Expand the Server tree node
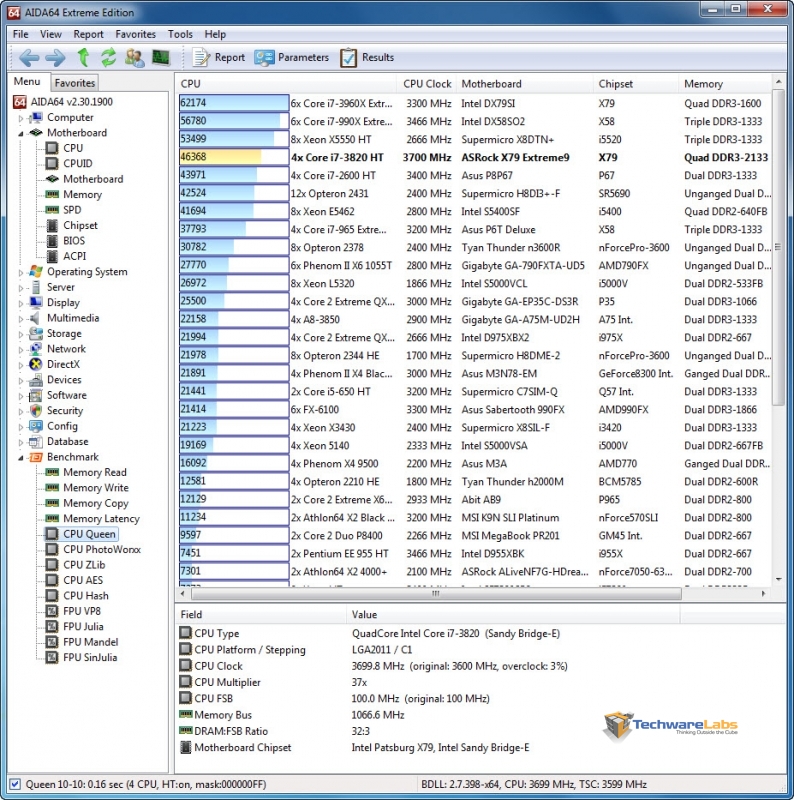 coord(20,288)
